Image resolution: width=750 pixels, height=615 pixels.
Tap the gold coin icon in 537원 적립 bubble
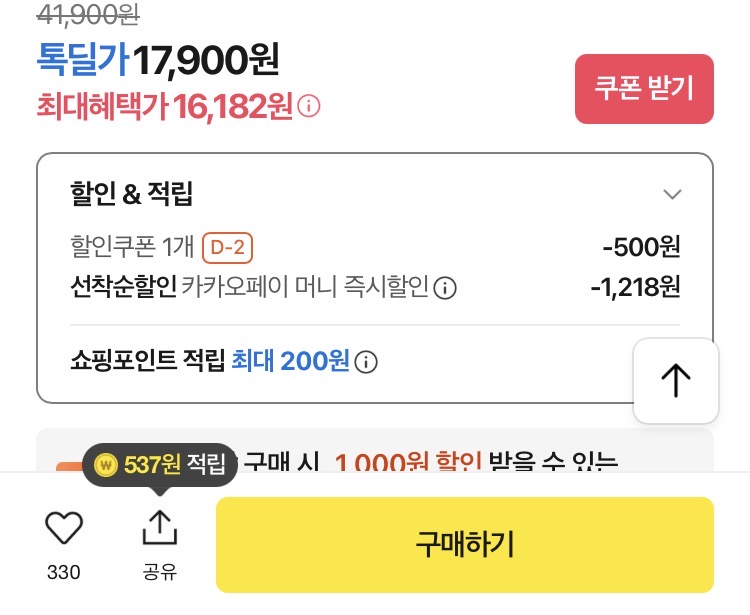[107, 465]
